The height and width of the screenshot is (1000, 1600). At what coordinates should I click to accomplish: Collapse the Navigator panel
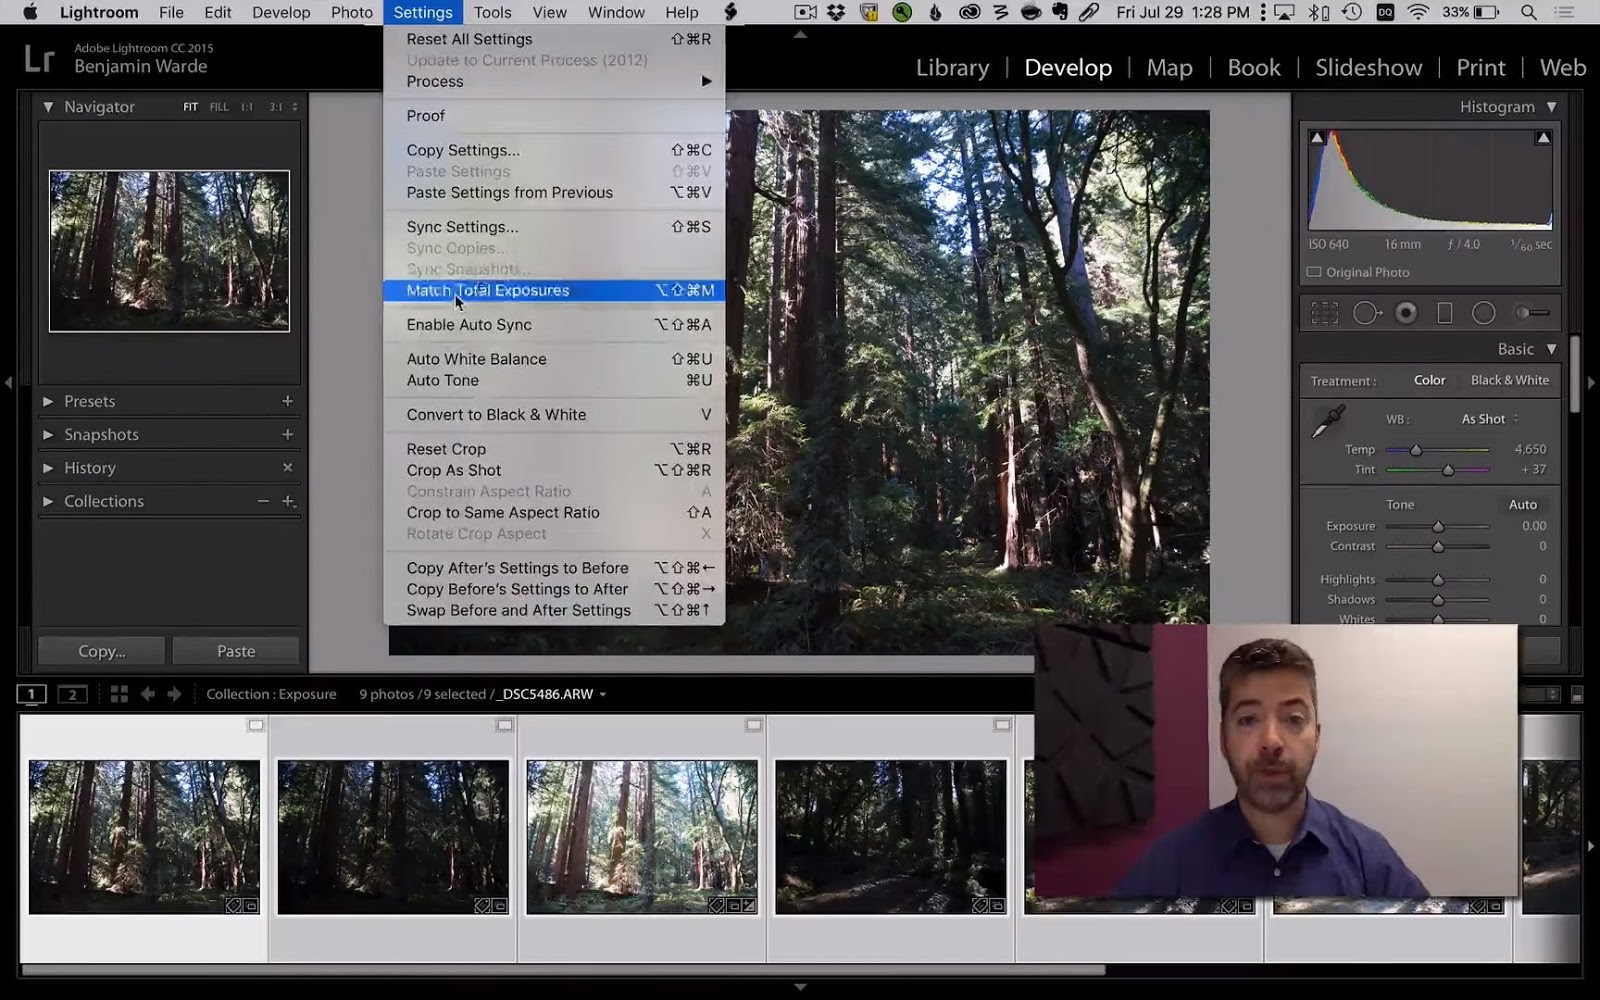(48, 106)
